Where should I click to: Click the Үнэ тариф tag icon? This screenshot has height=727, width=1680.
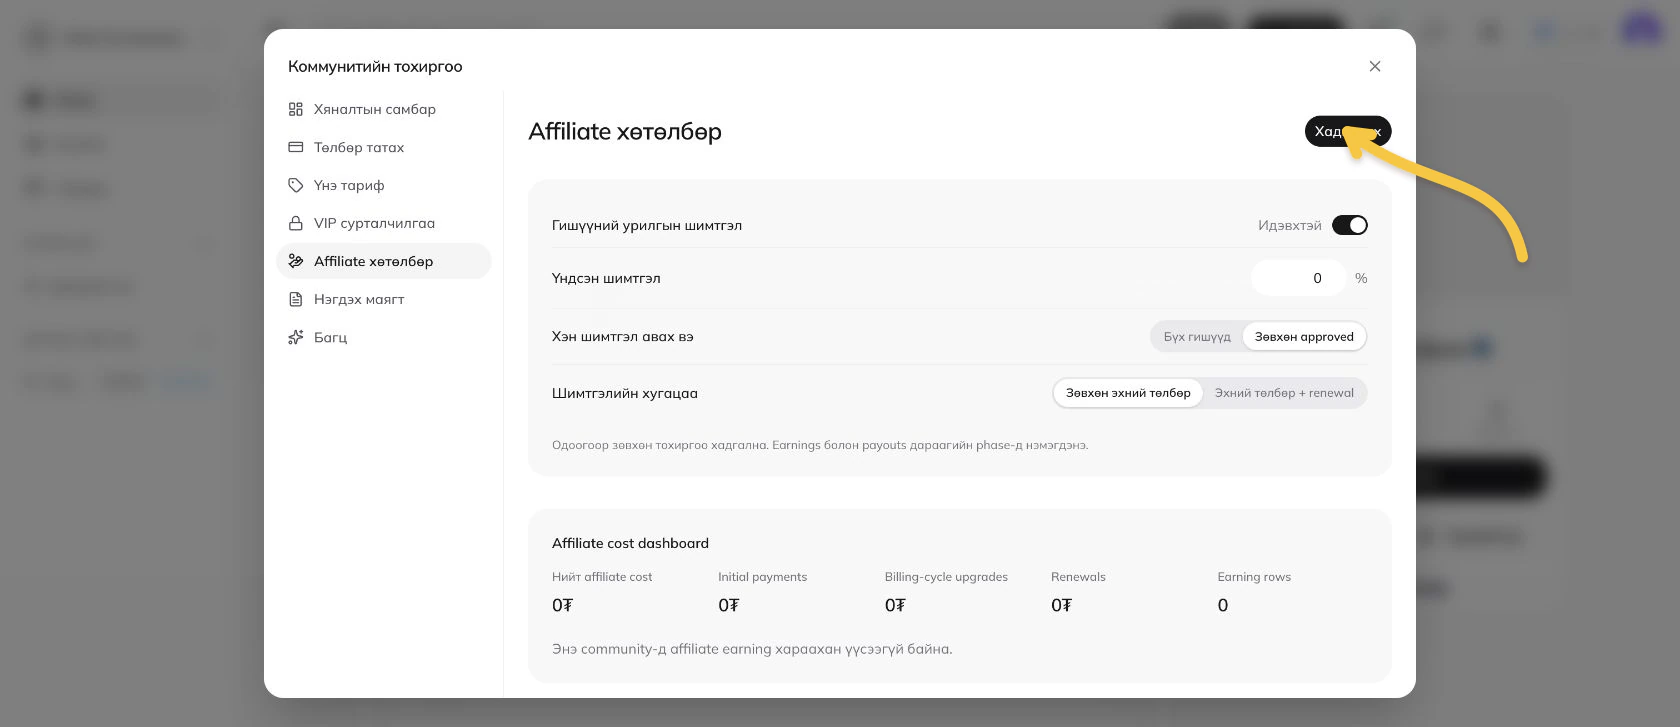295,185
